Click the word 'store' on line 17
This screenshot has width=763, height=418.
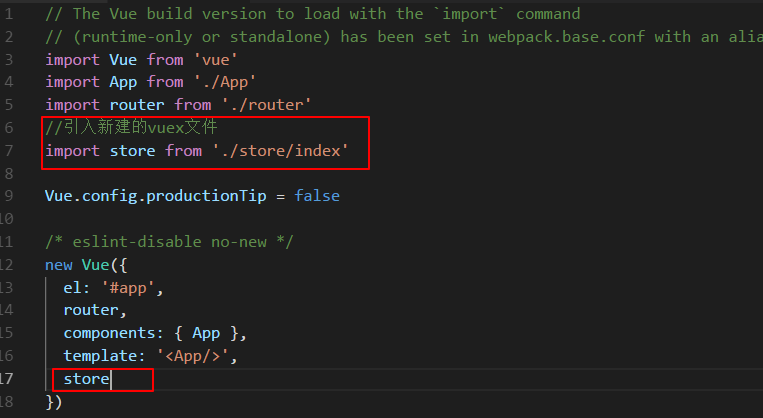[86, 379]
